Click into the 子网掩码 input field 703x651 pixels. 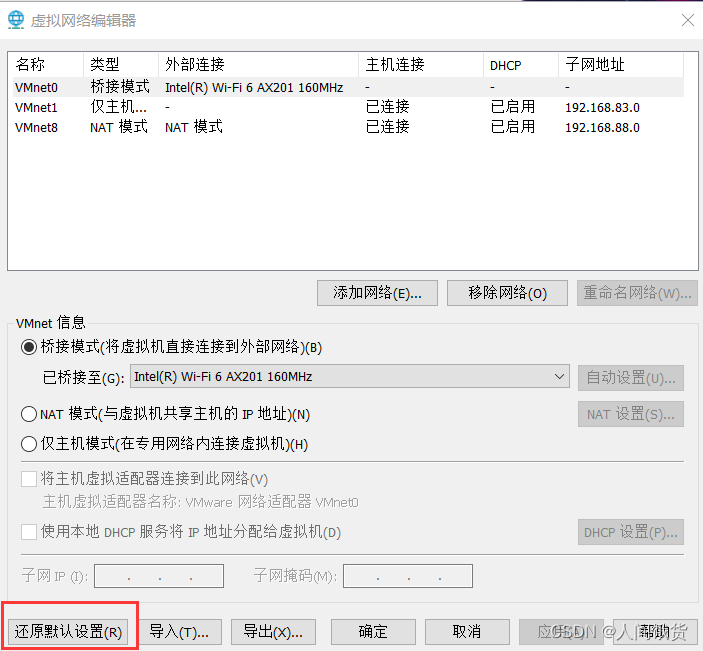408,576
